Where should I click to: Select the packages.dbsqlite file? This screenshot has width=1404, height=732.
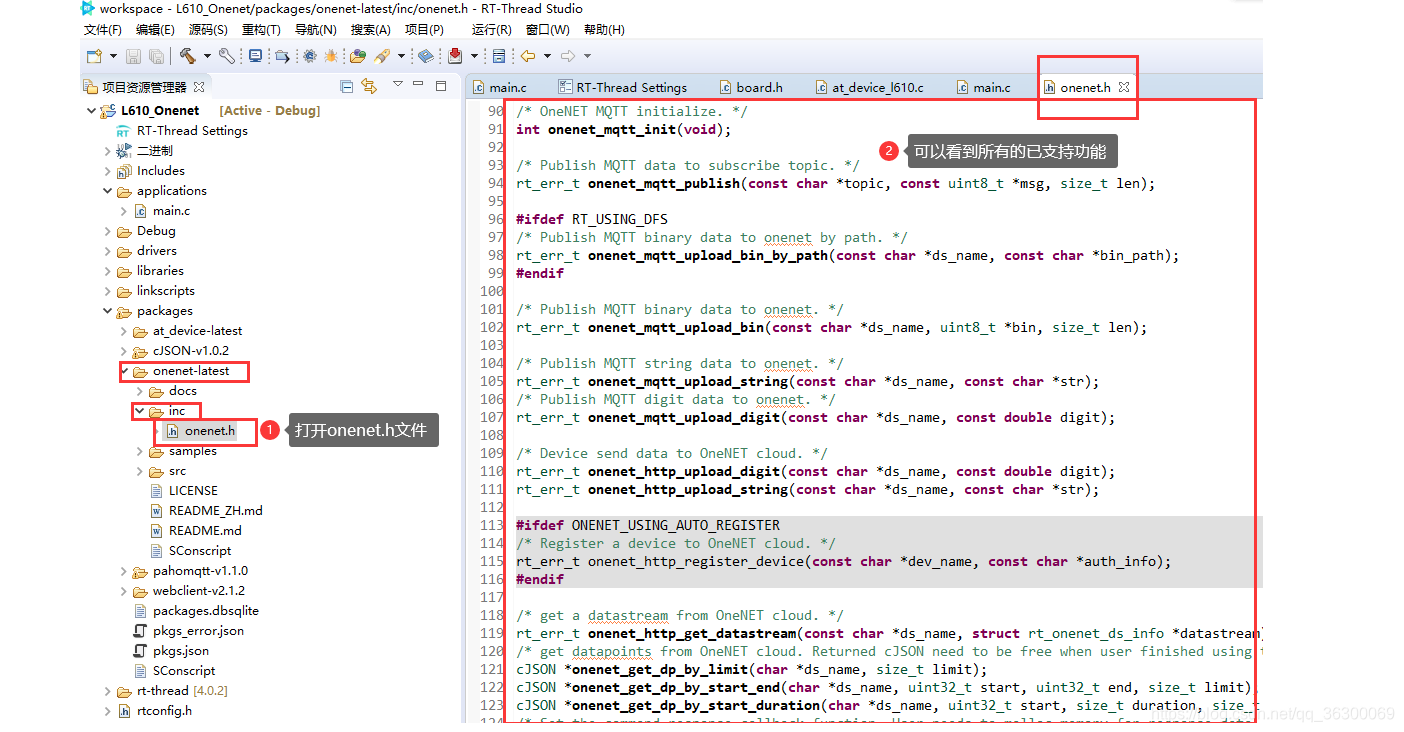point(196,611)
